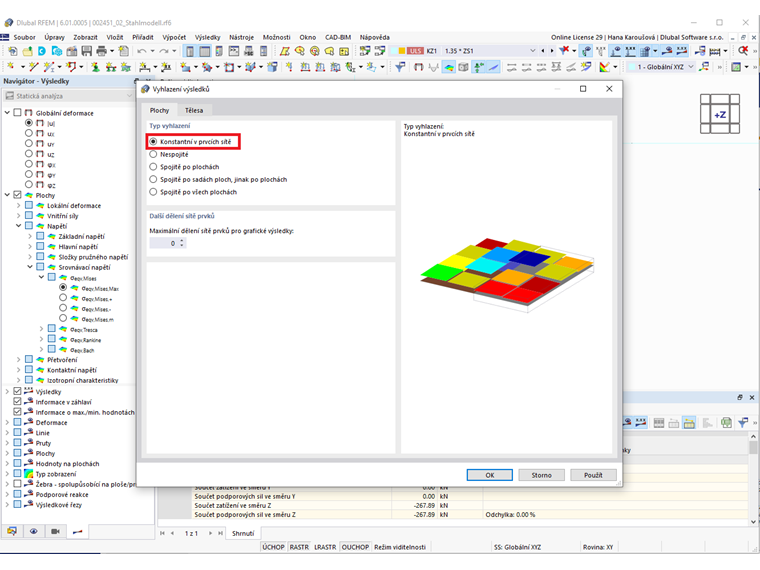
Task: Select 'Nespojitě' smoothing option
Action: (153, 154)
